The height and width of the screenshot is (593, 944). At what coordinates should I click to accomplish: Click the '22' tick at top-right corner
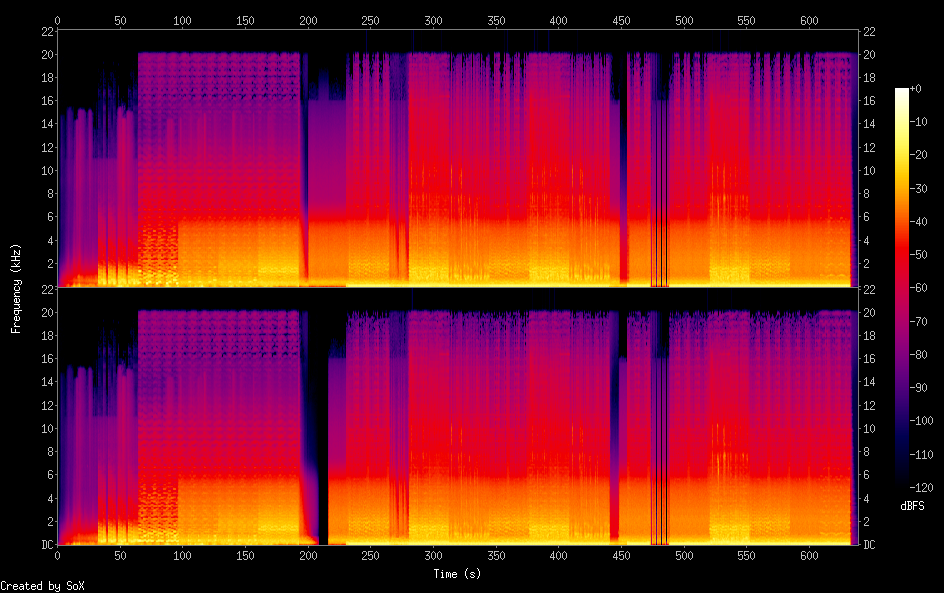pos(869,31)
